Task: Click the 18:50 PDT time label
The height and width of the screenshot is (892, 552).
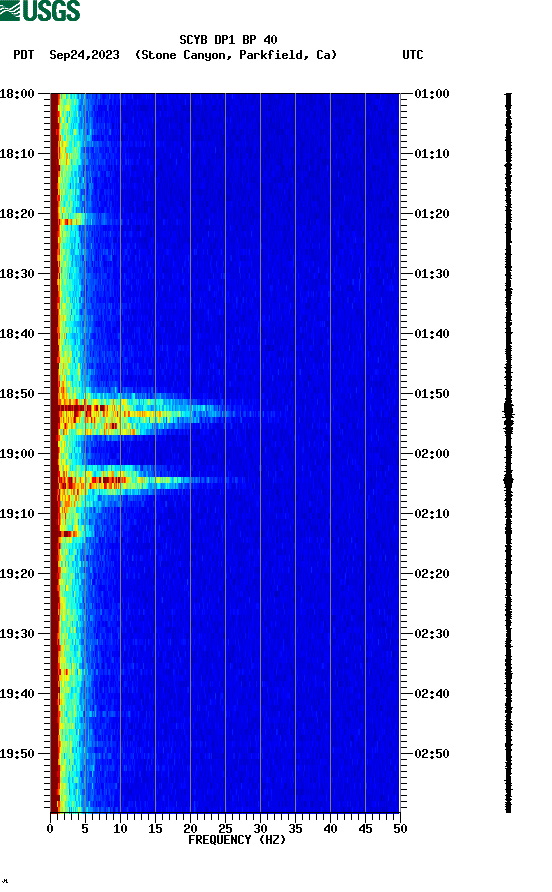Action: pos(17,394)
